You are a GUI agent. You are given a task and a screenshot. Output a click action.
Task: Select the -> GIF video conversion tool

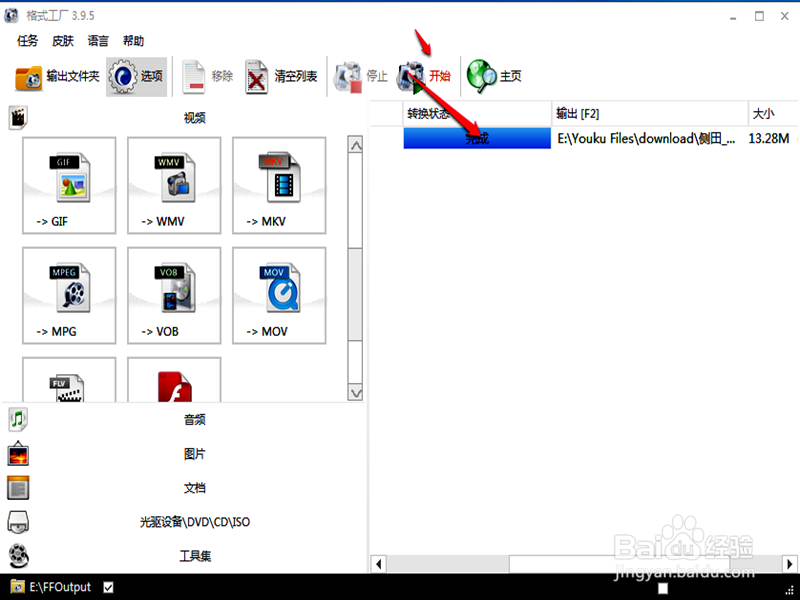68,185
